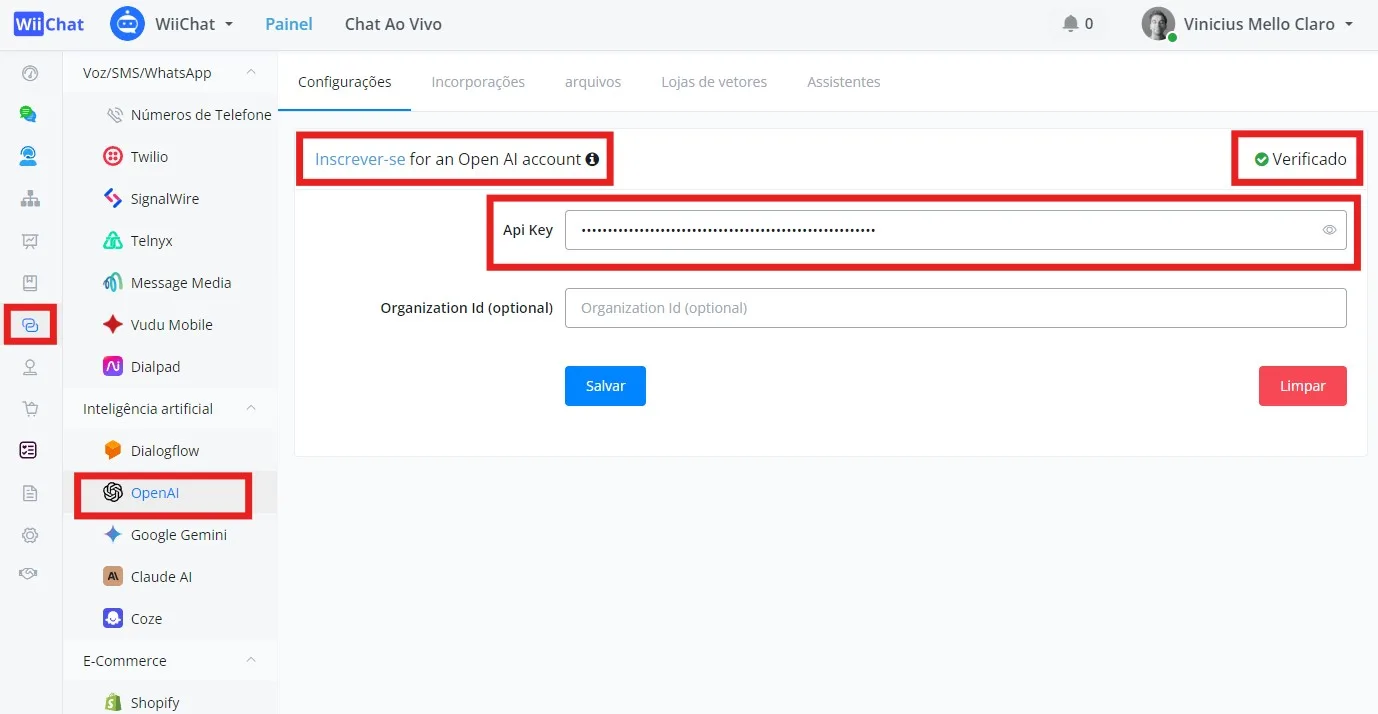The height and width of the screenshot is (714, 1378).
Task: Open Vinicius Mello Claro user menu
Action: click(x=1247, y=24)
